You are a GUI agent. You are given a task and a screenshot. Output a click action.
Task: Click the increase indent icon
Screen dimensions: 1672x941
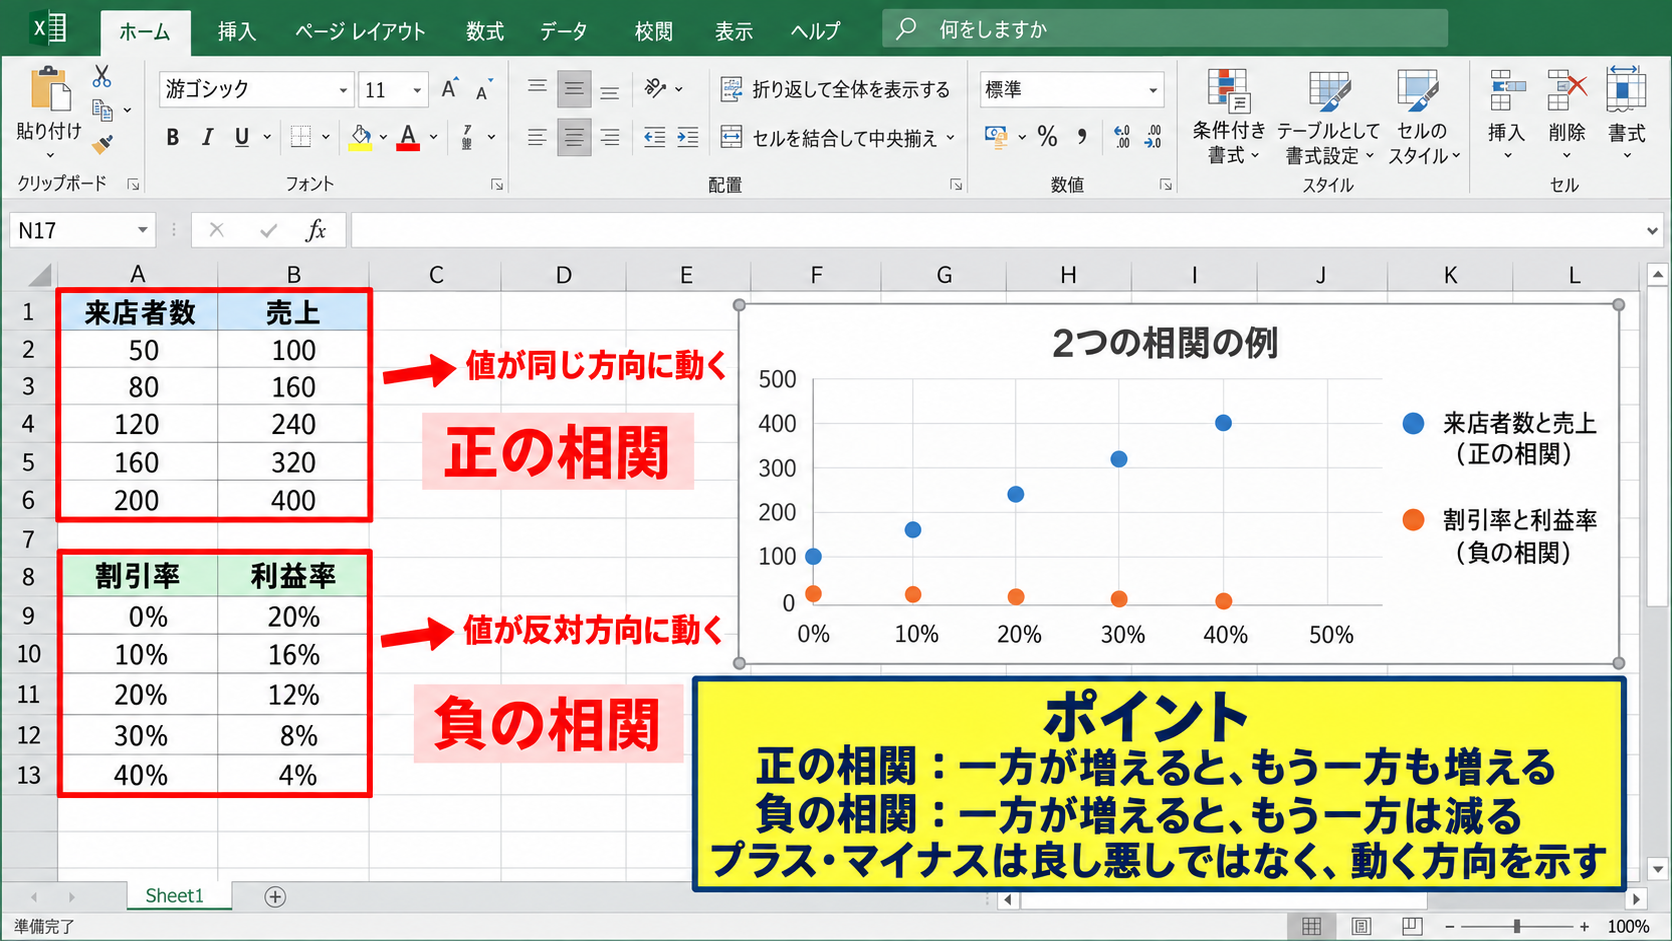tap(687, 137)
